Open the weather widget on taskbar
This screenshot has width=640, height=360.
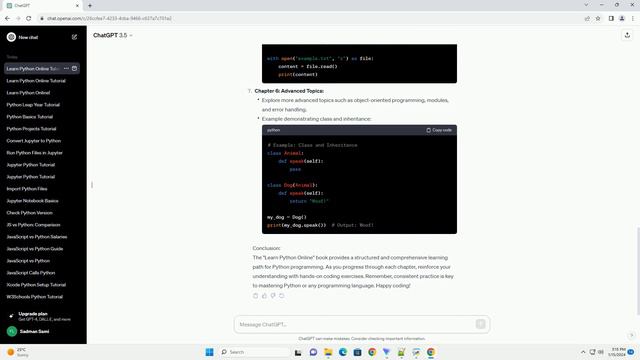pos(18,352)
